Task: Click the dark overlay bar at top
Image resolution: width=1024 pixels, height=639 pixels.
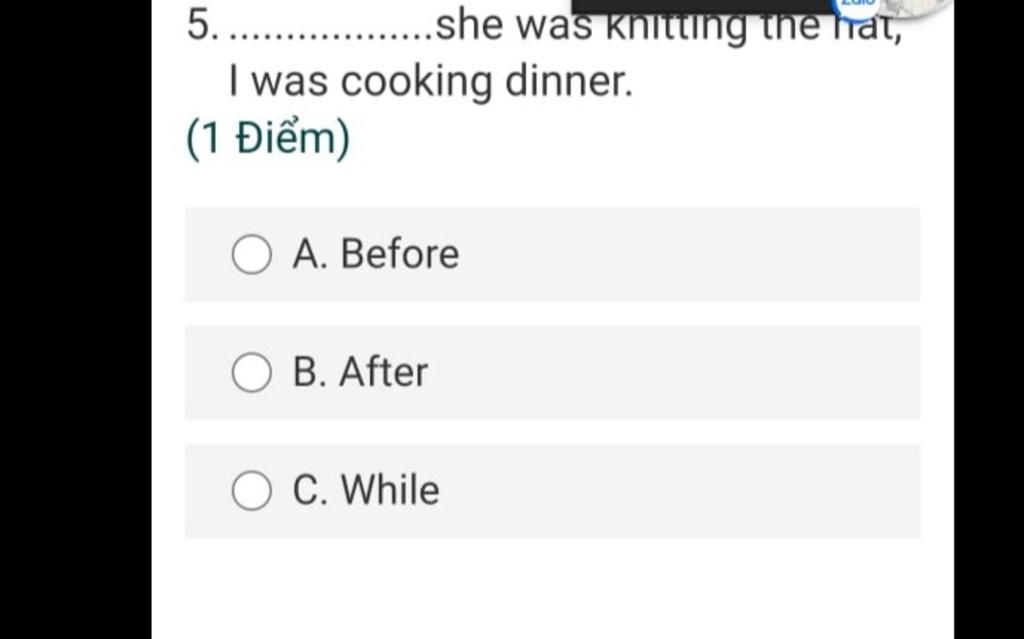Action: click(x=704, y=6)
